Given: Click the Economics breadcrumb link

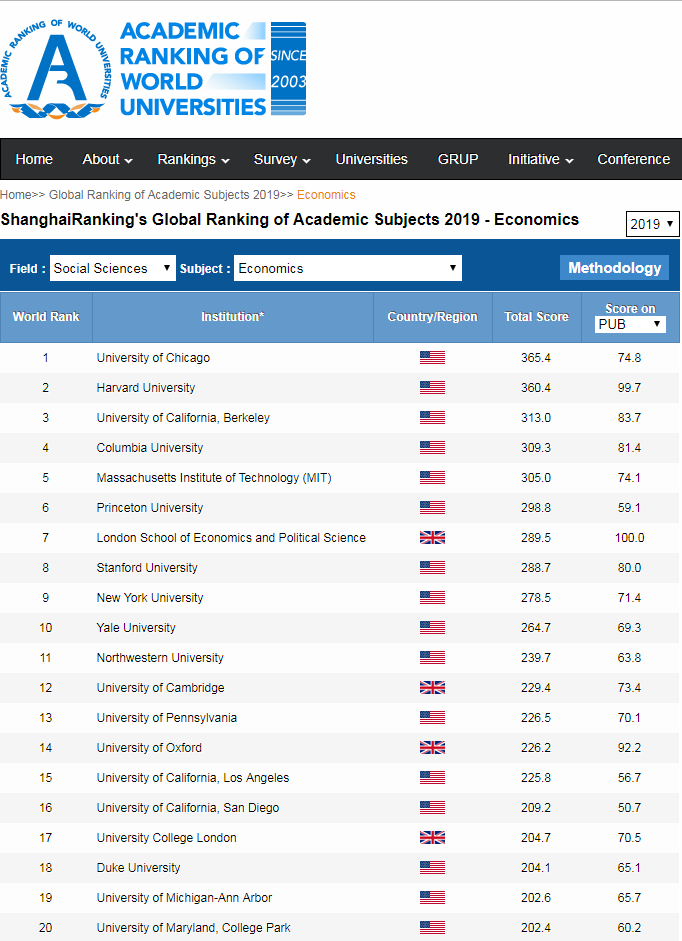Looking at the screenshot, I should tap(326, 195).
